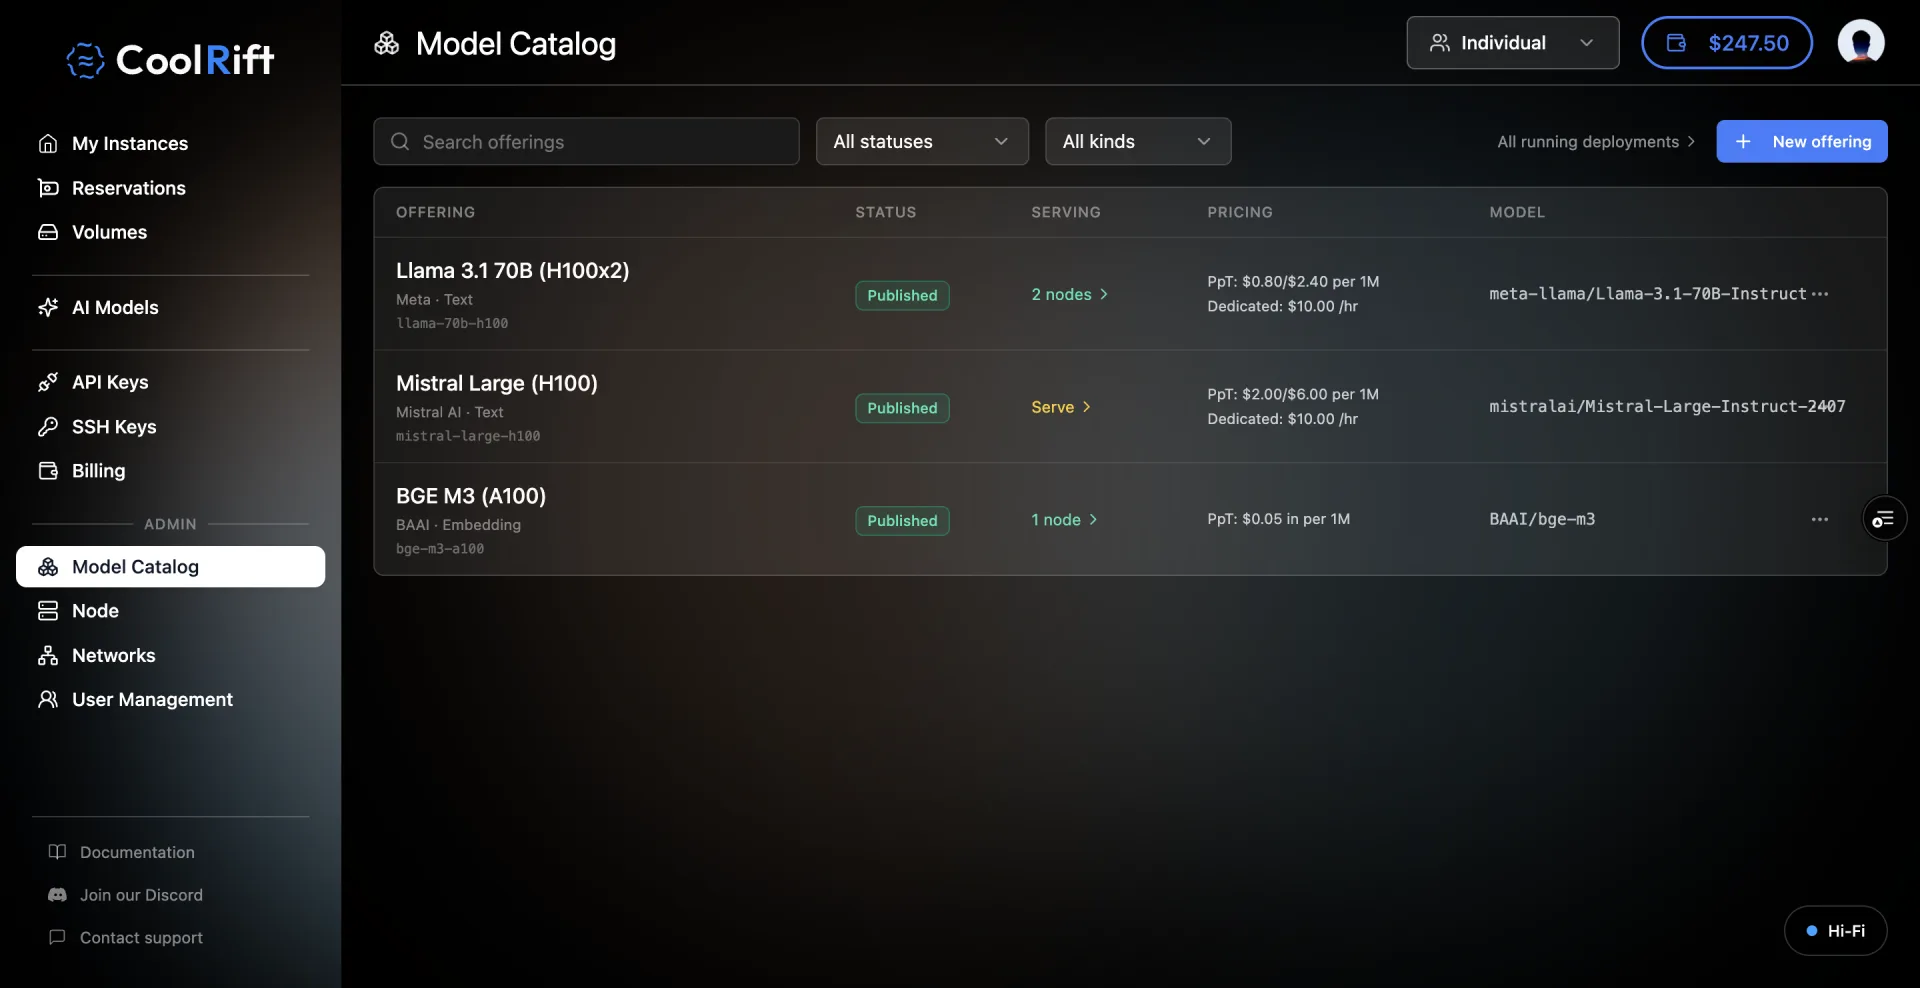Open the Individual account dropdown
1920x988 pixels.
pyautogui.click(x=1512, y=43)
